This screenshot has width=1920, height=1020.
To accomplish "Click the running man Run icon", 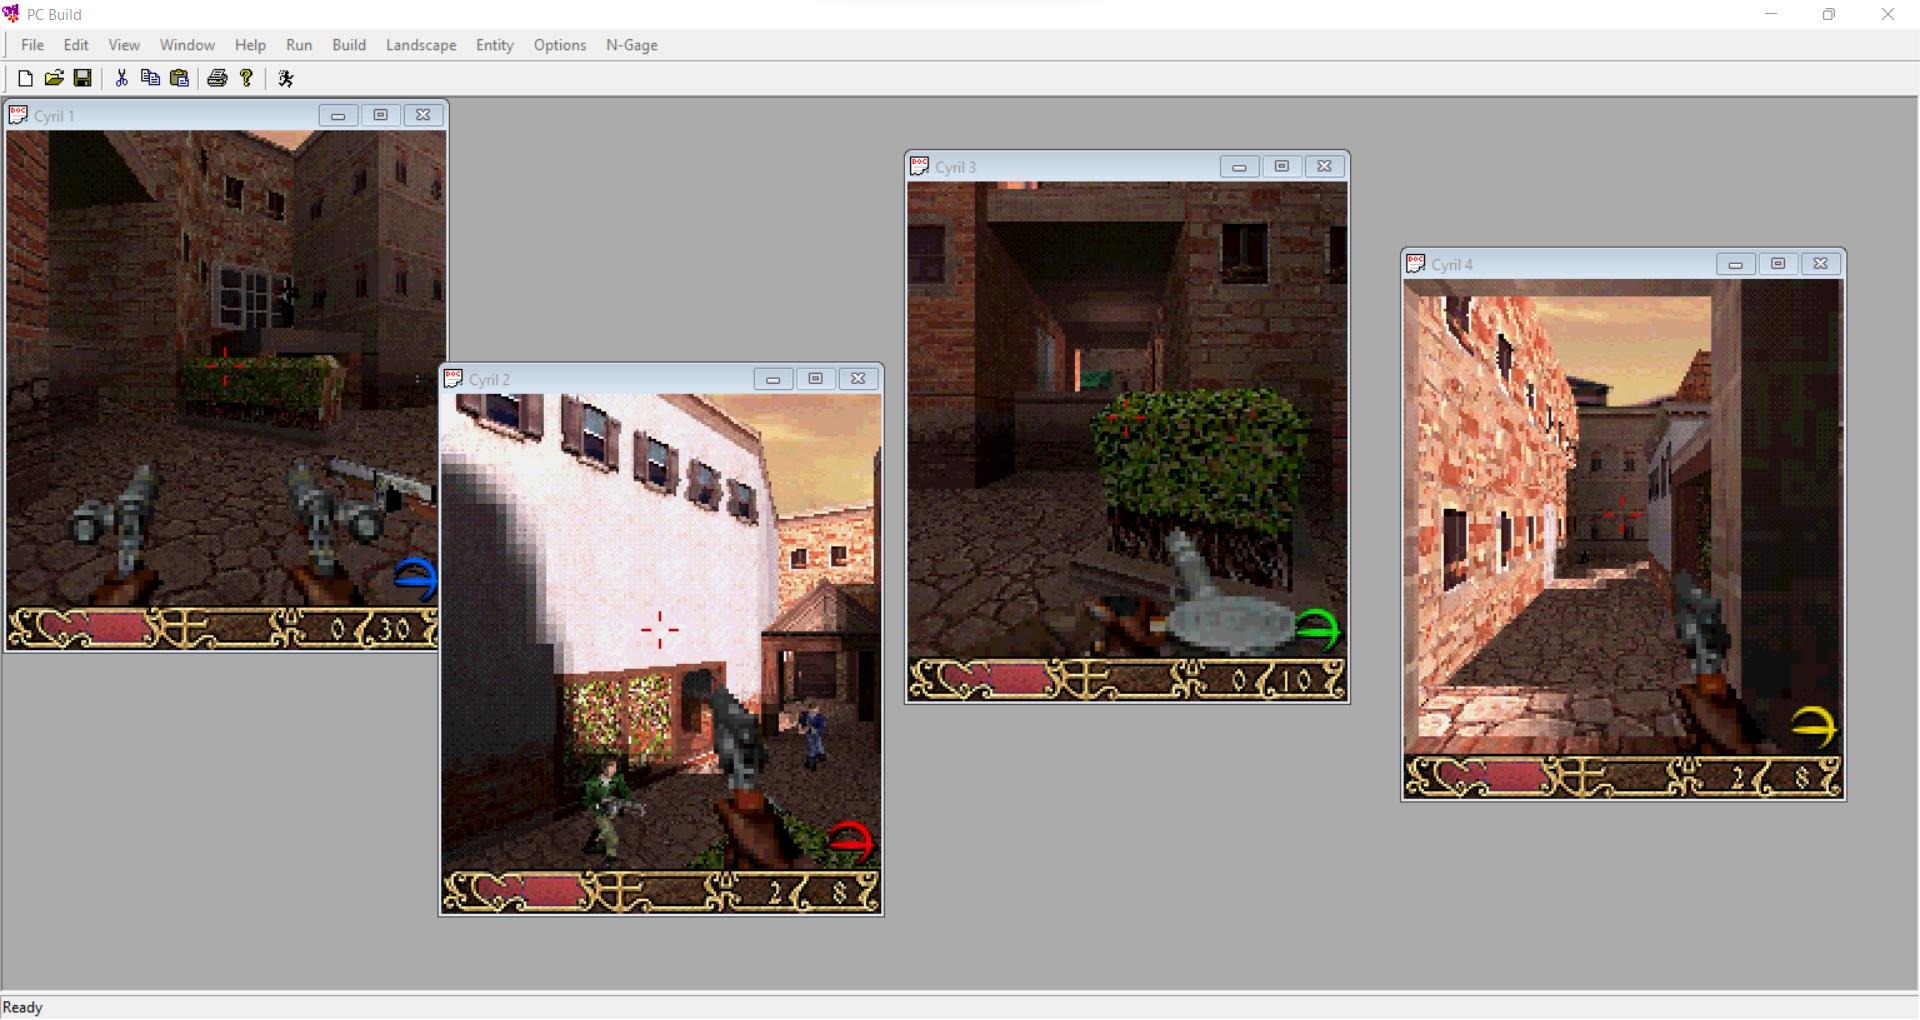I will (286, 78).
